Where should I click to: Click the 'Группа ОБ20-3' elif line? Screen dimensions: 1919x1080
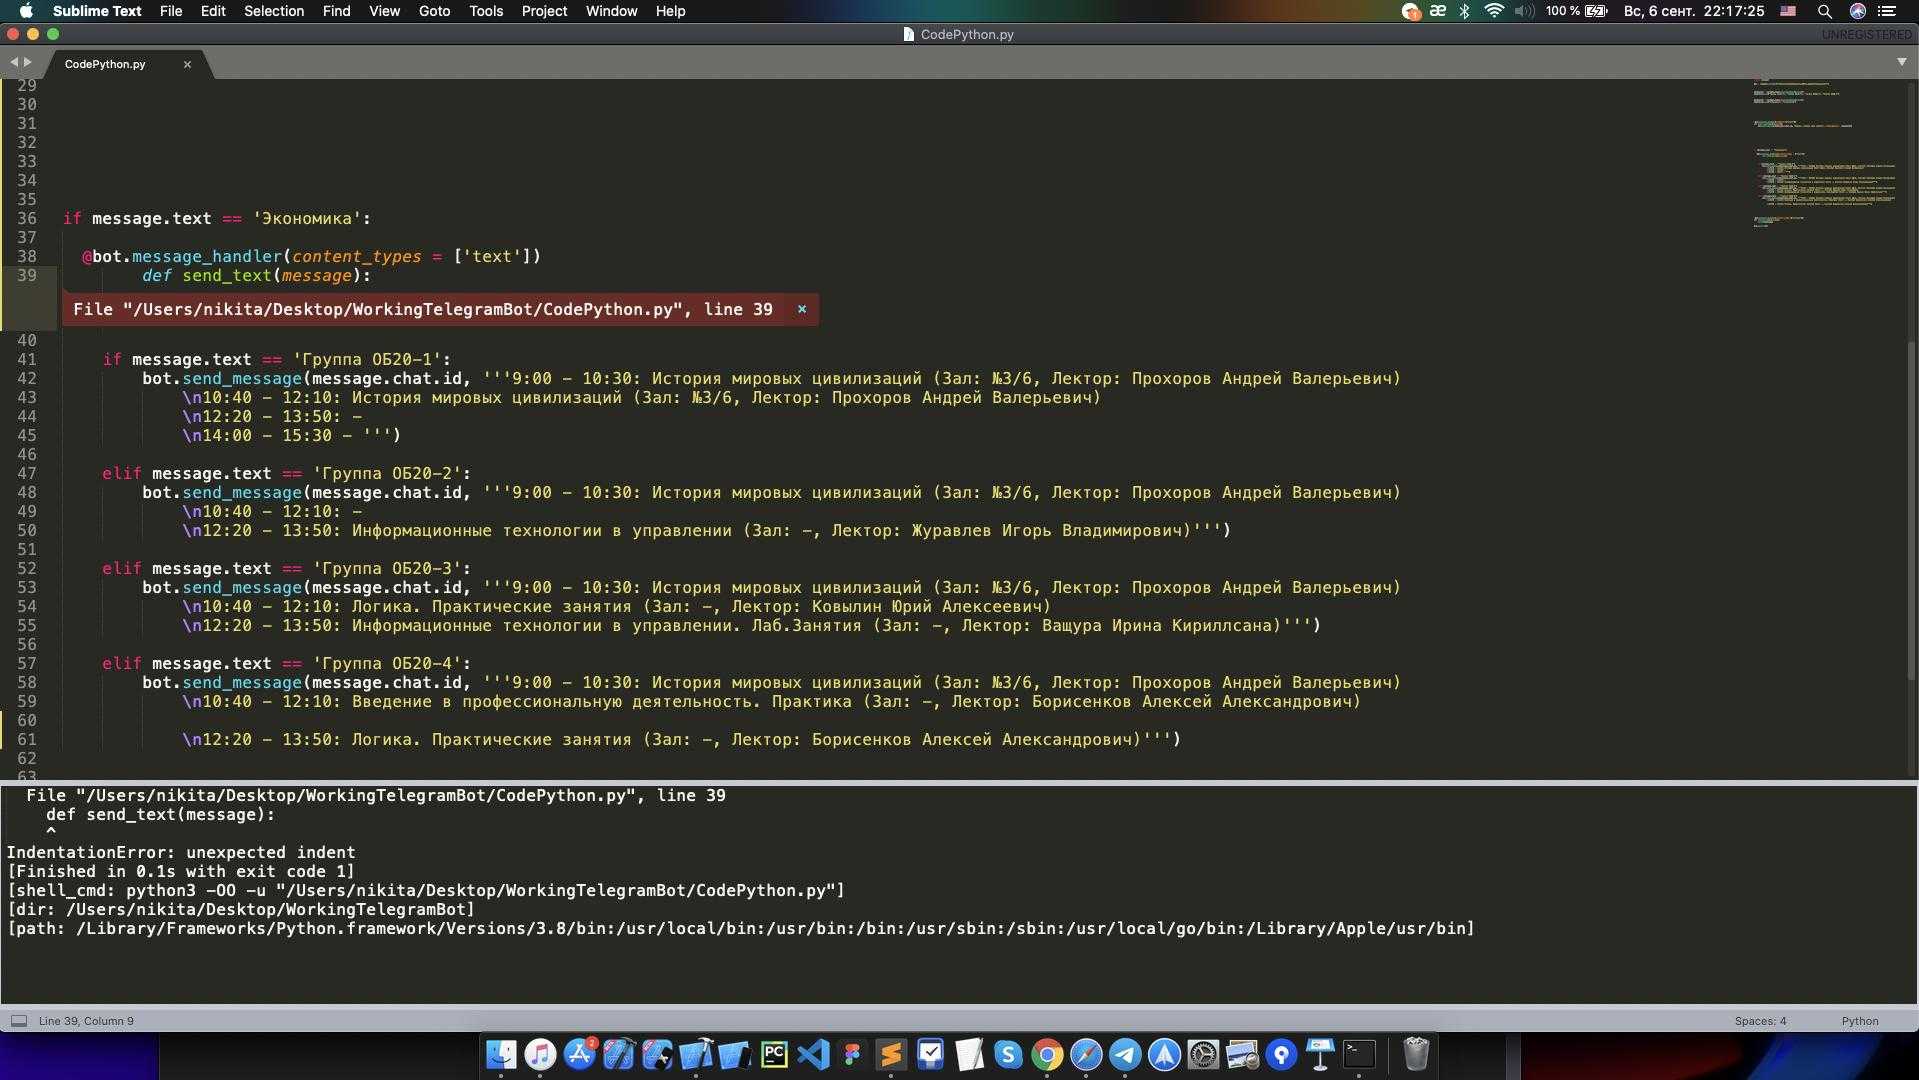286,568
